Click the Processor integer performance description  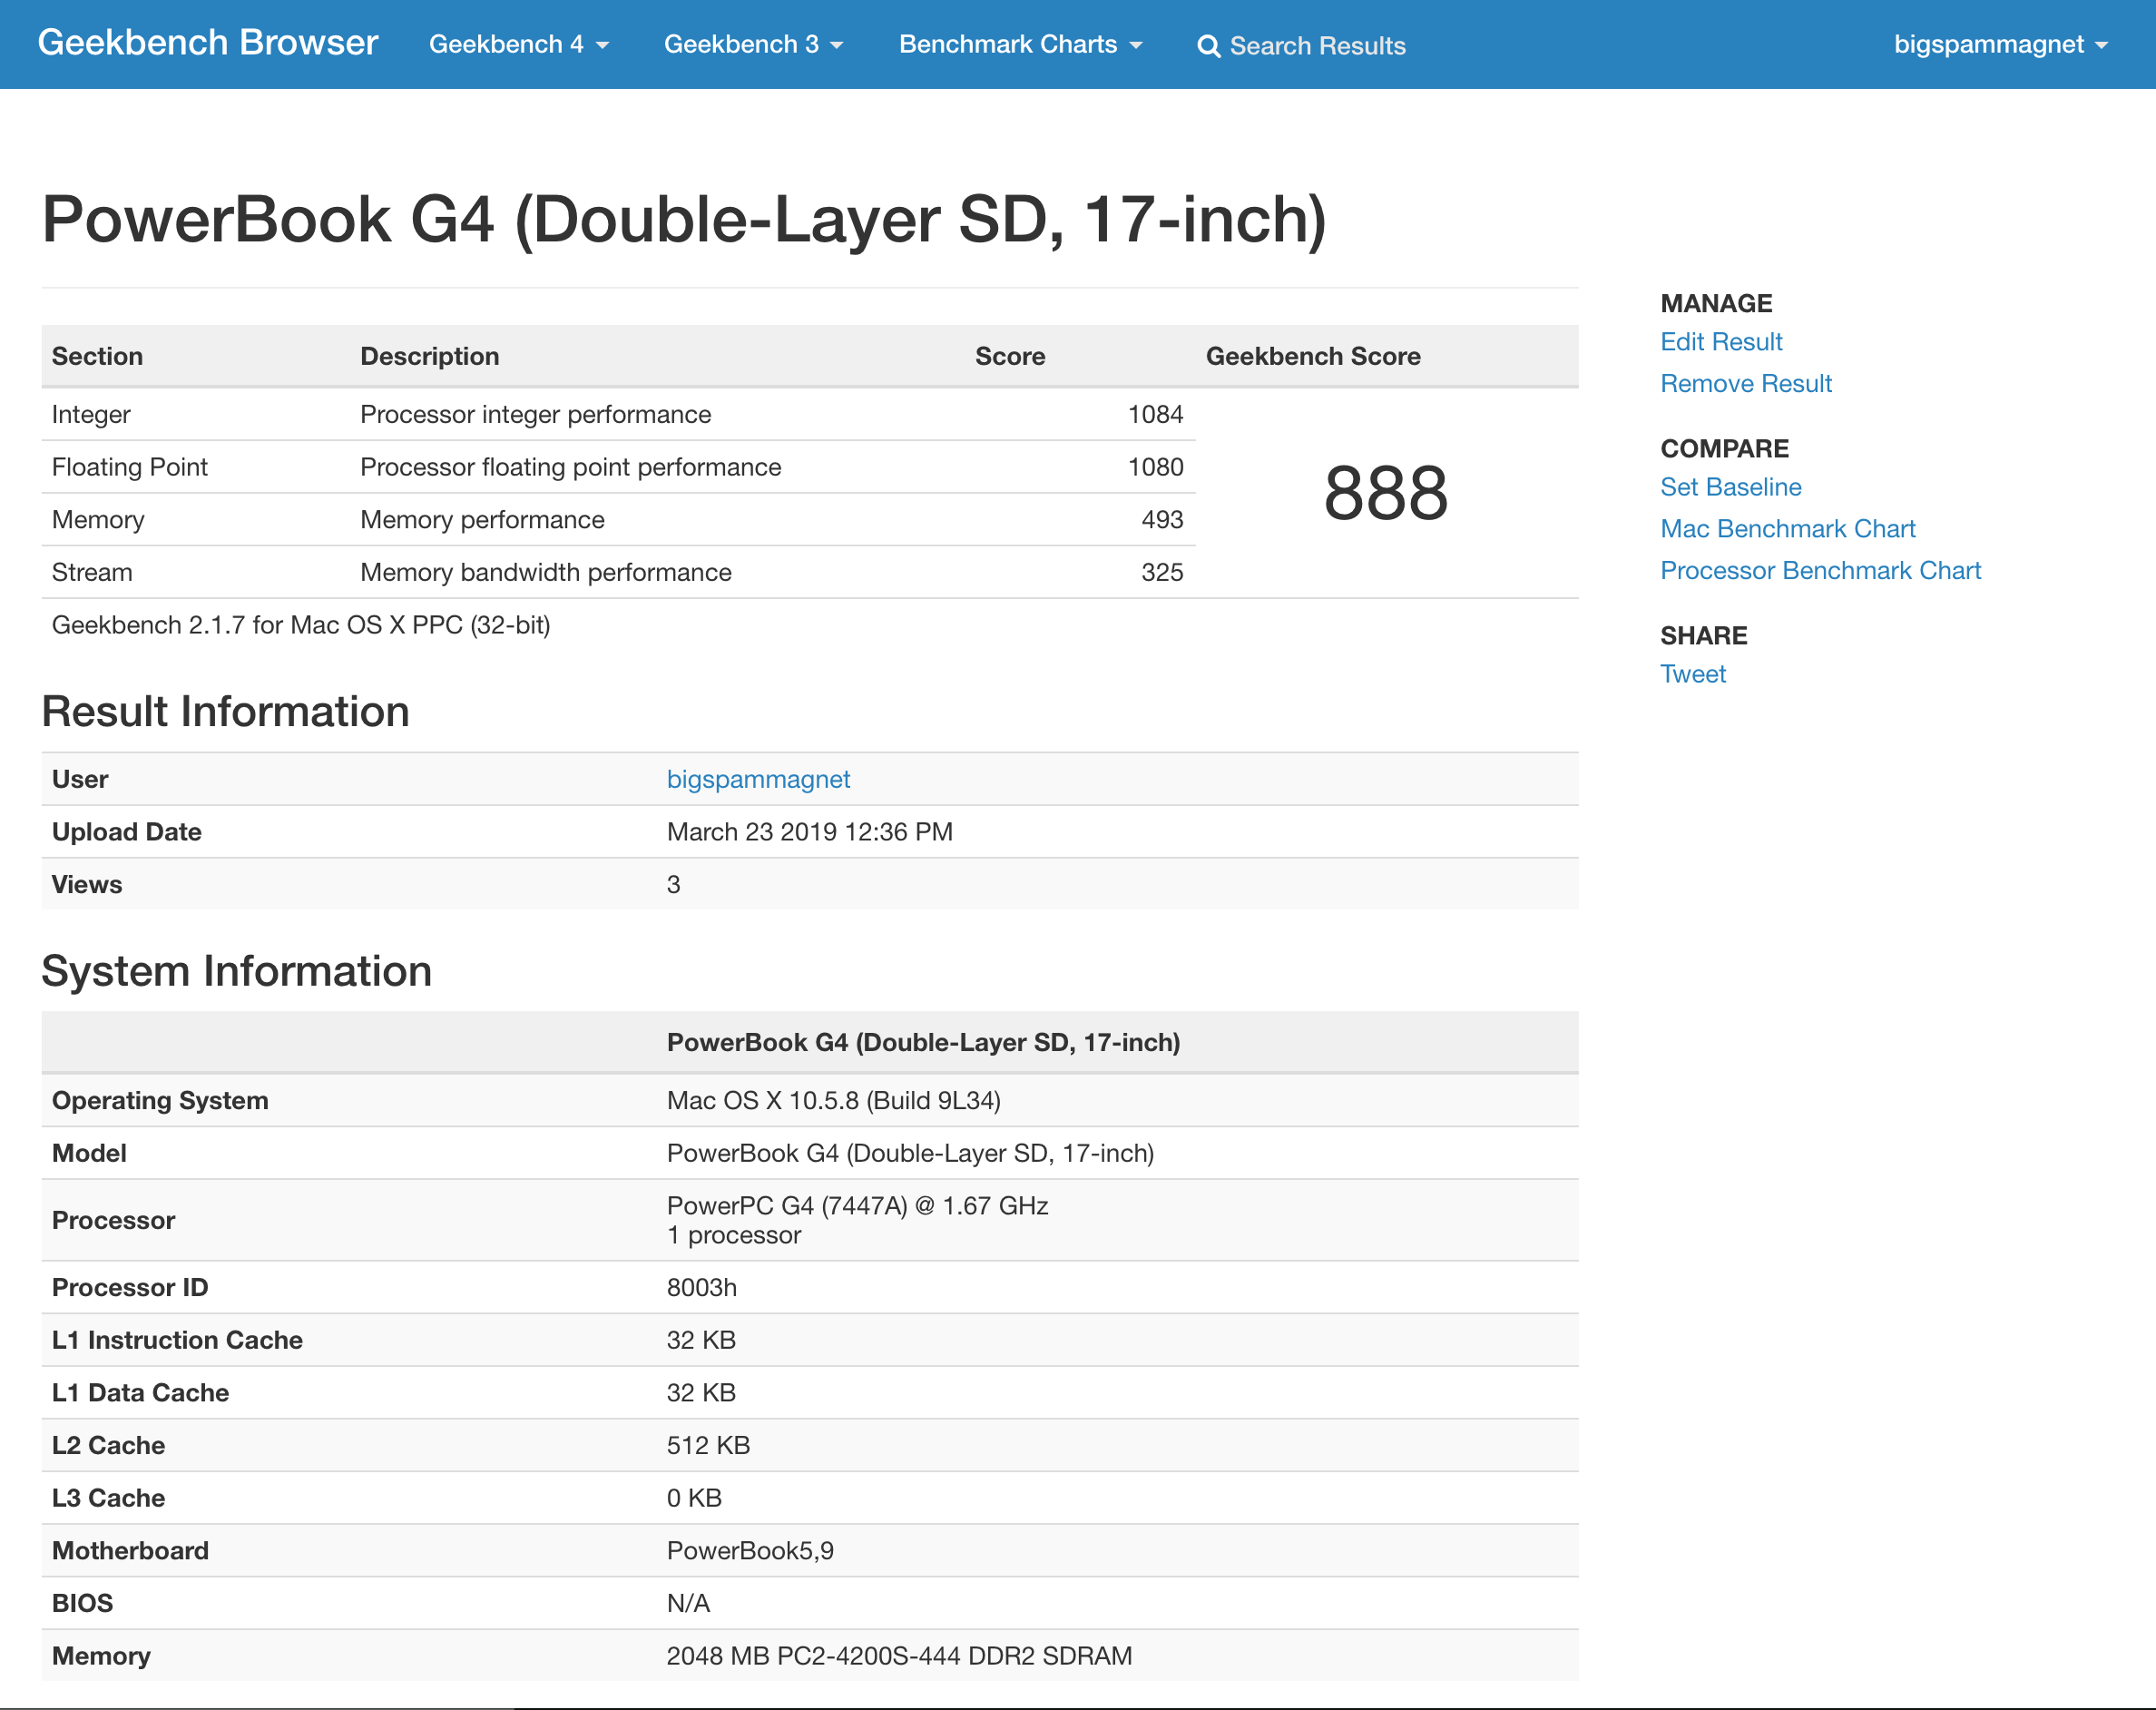[x=535, y=414]
